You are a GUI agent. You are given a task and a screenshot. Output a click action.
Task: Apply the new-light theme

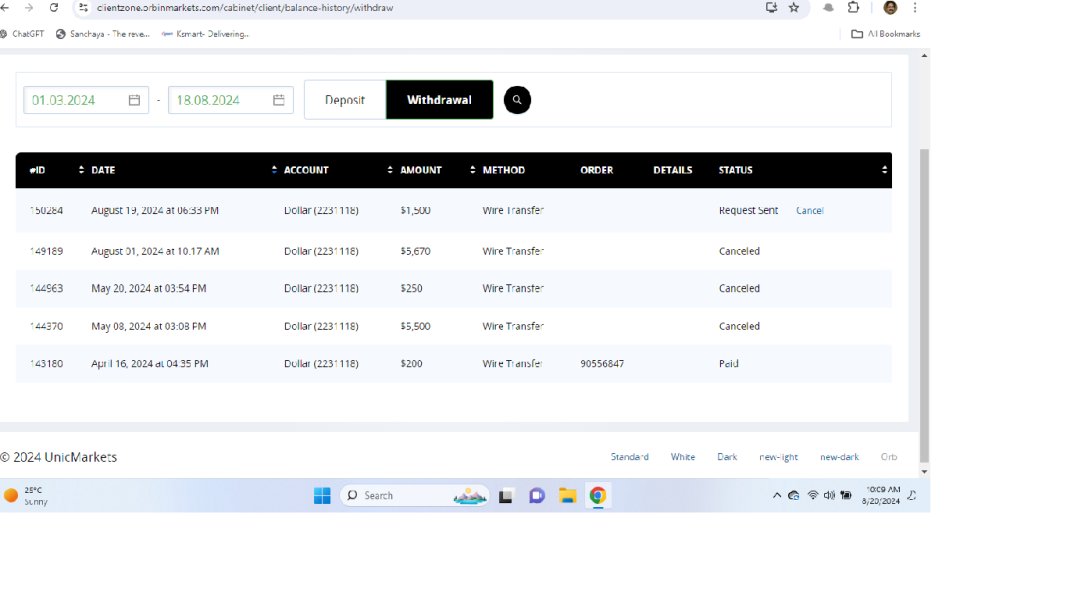(778, 457)
